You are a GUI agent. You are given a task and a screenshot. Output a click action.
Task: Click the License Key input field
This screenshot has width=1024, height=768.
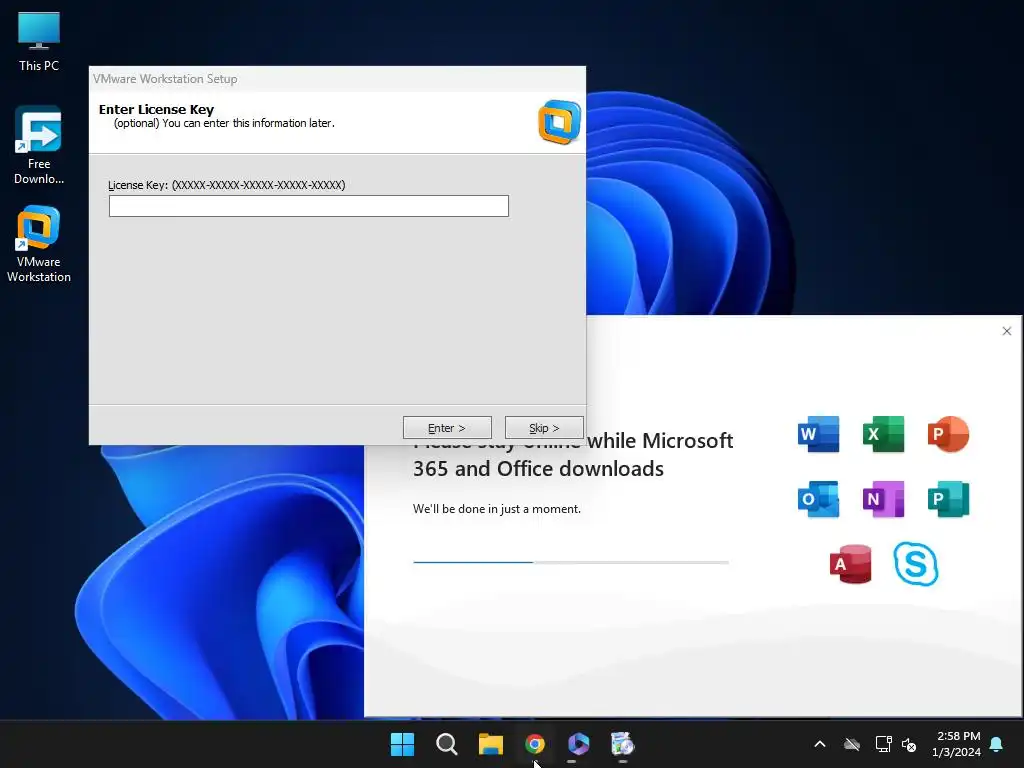[x=308, y=206]
